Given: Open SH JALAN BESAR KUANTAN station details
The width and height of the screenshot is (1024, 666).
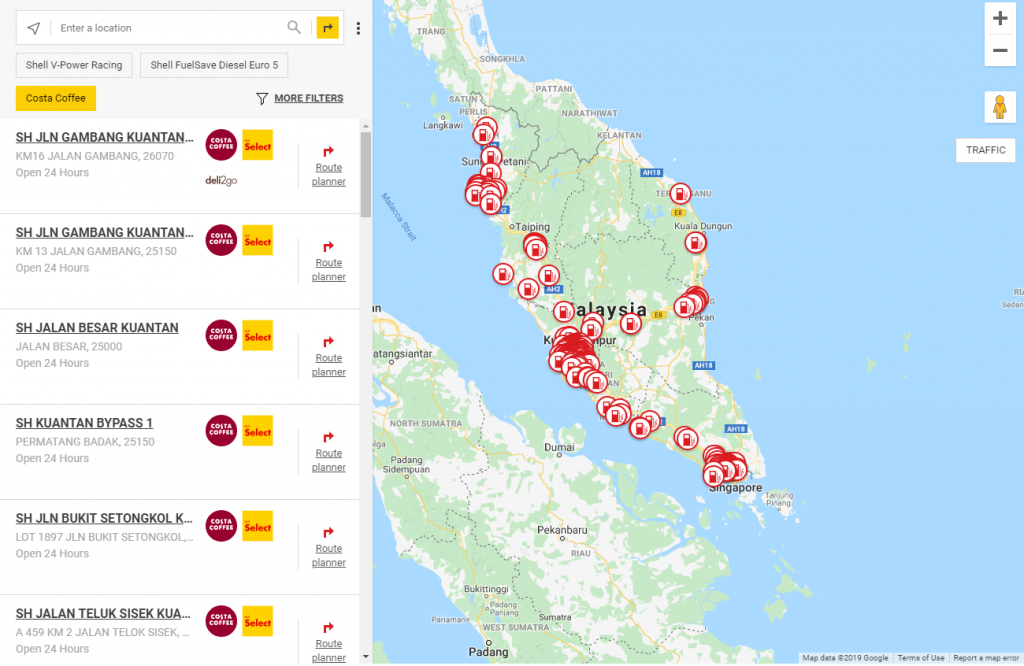Looking at the screenshot, I should (x=97, y=328).
